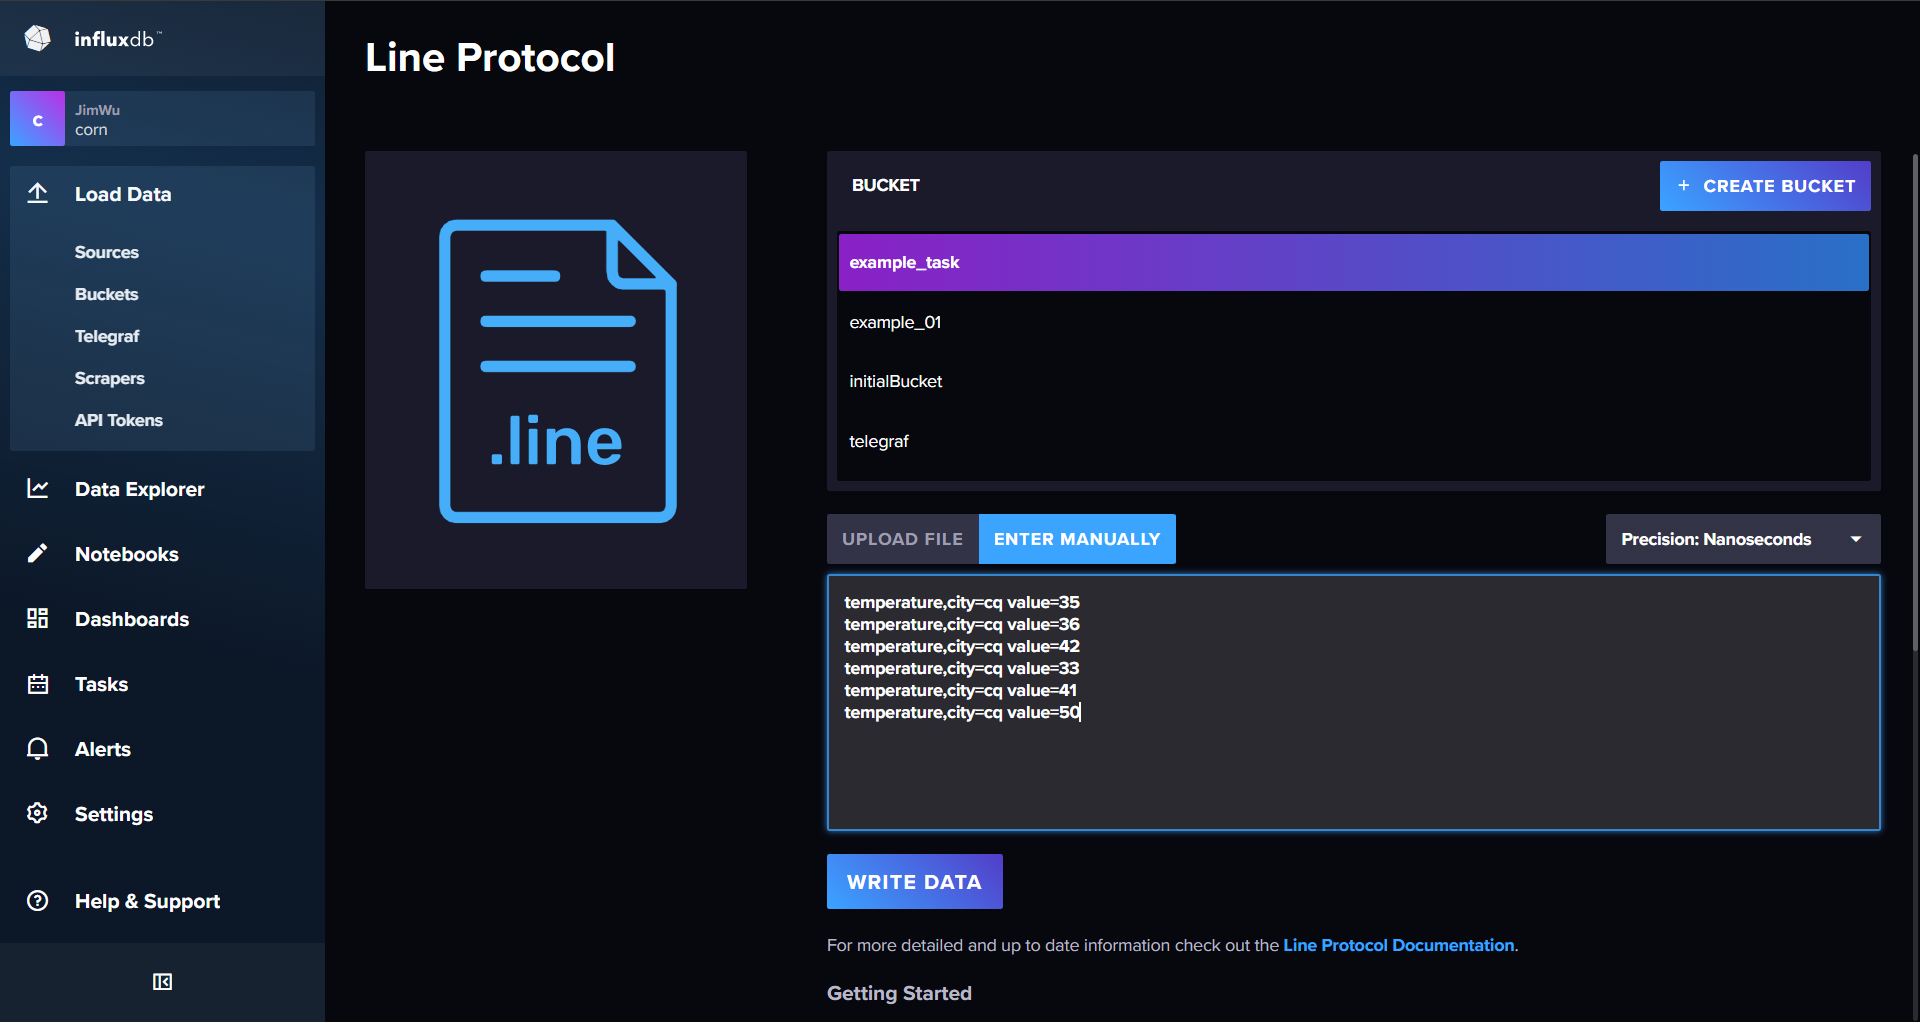Viewport: 1920px width, 1022px height.
Task: Select the telegraf bucket
Action: [x=1353, y=441]
